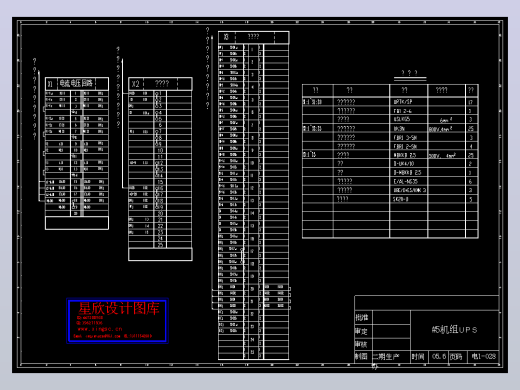The height and width of the screenshot is (390, 520).
Task: Click the "时间" label in title block
Action: click(418, 357)
